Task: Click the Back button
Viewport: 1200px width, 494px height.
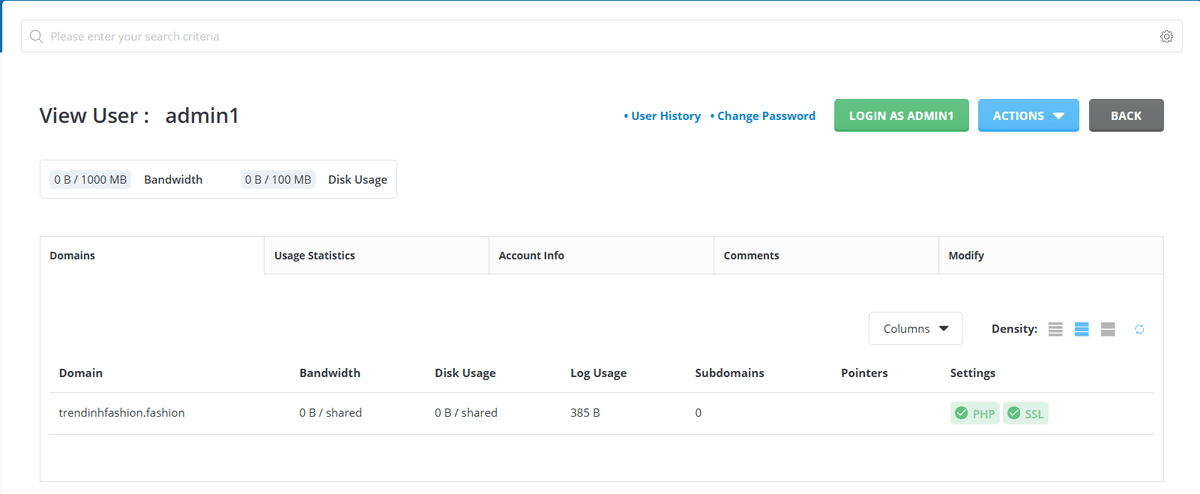Action: click(1126, 116)
